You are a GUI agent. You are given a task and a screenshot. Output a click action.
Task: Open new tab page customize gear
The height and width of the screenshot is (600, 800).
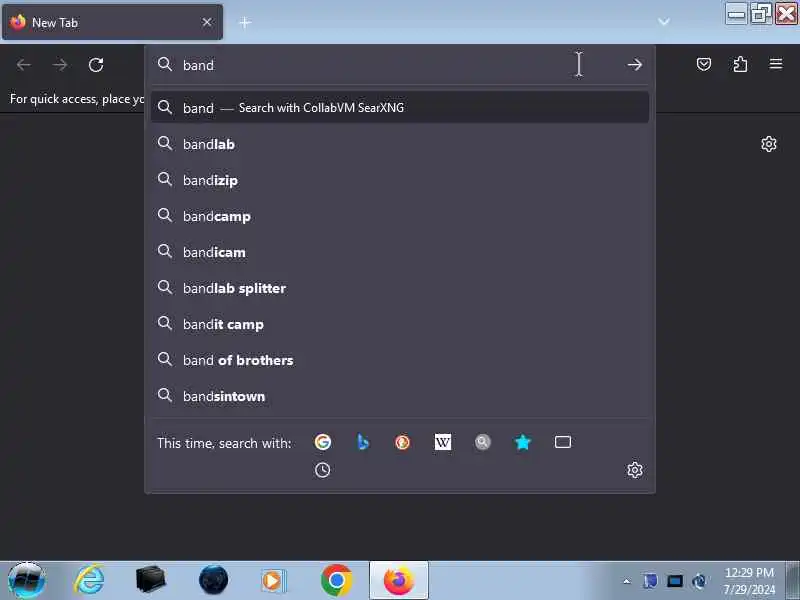pos(769,144)
